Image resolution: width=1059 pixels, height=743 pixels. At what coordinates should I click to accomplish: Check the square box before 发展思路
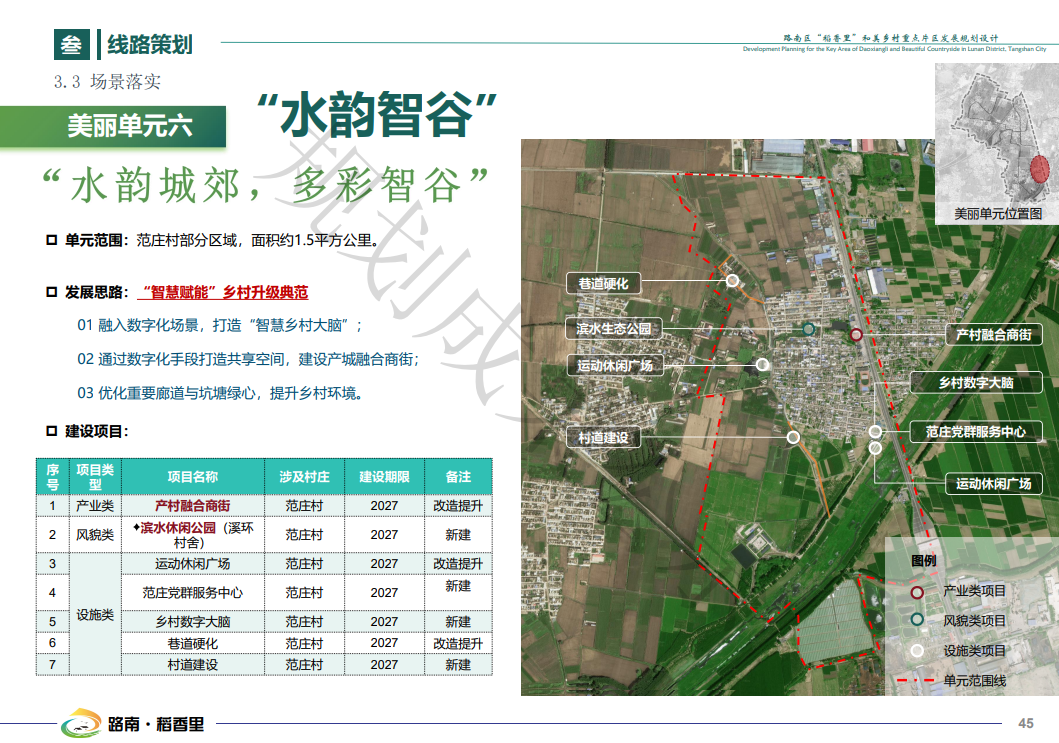click(x=52, y=293)
